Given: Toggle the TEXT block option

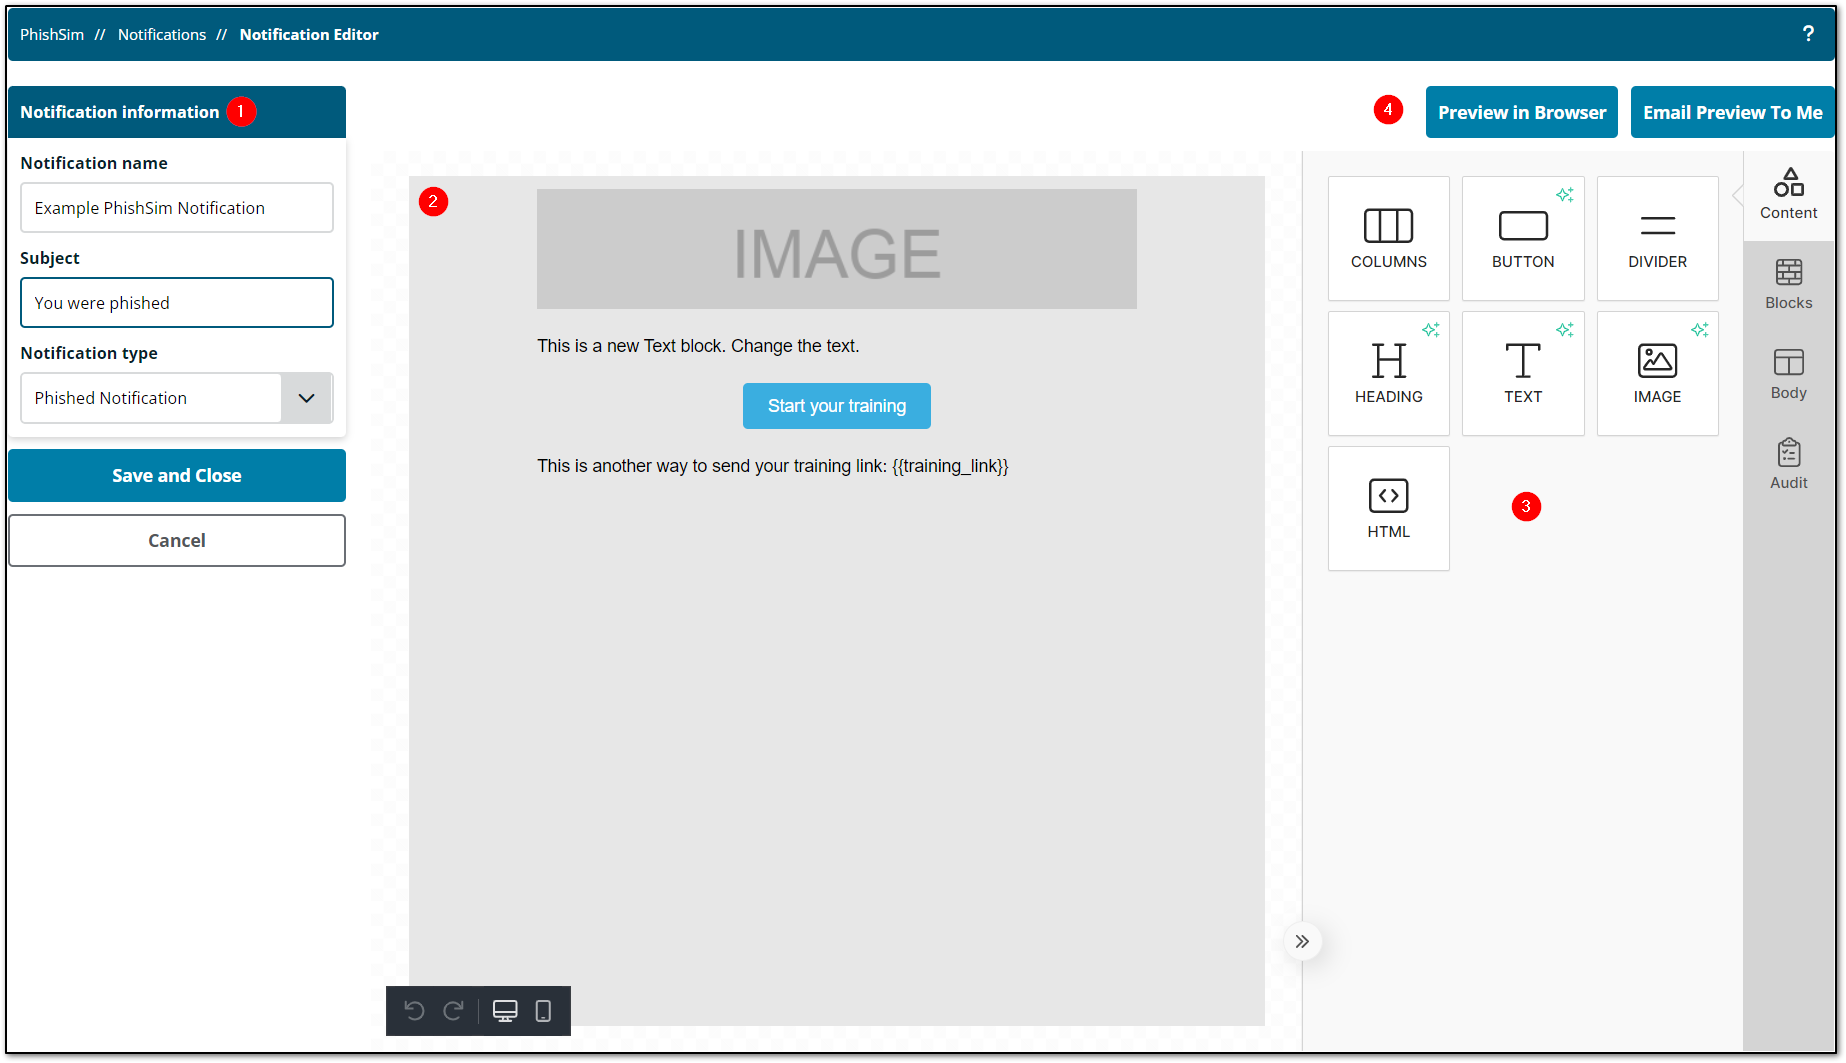Looking at the screenshot, I should (1522, 373).
